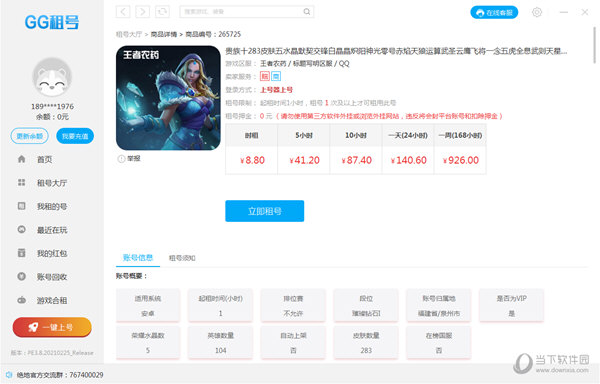The height and width of the screenshot is (384, 600).
Task: Click 租号大厅 breadcrumb link
Action: [x=129, y=34]
